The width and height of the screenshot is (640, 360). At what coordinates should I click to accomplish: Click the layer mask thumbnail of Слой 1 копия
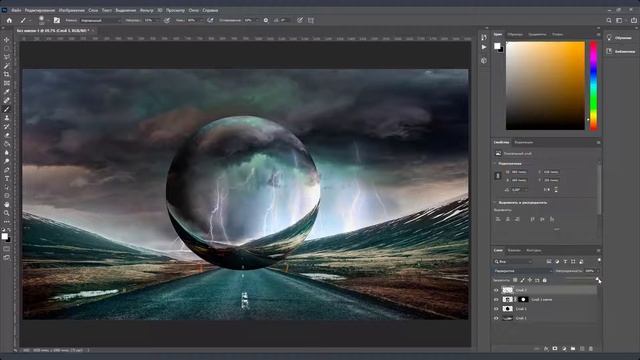(523, 300)
